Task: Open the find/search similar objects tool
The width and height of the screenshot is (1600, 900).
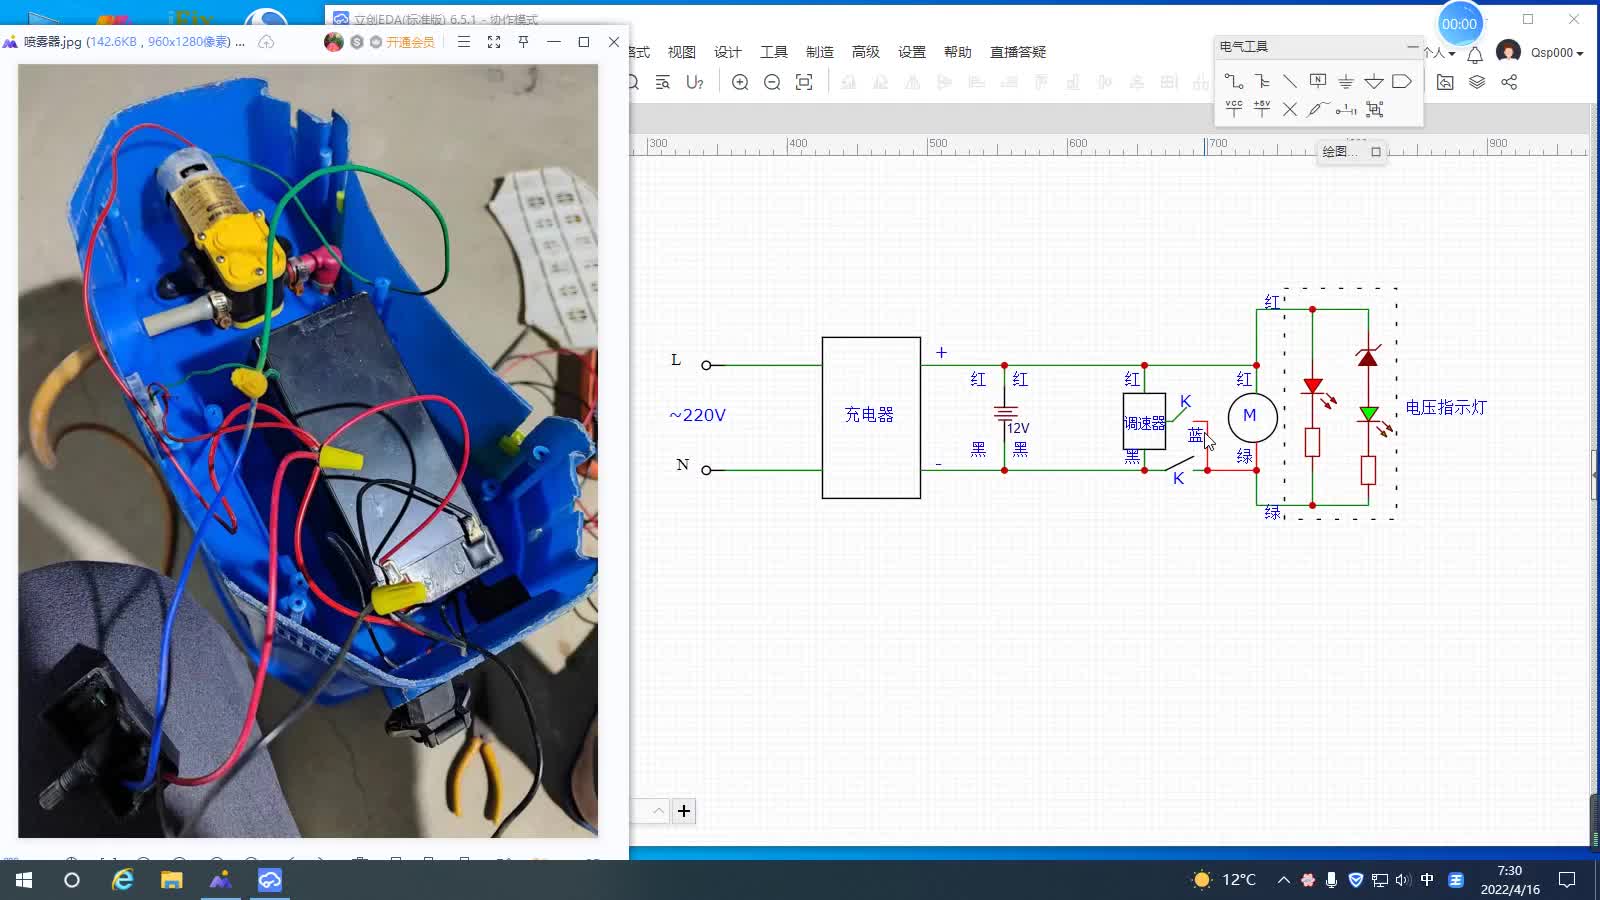Action: click(662, 82)
